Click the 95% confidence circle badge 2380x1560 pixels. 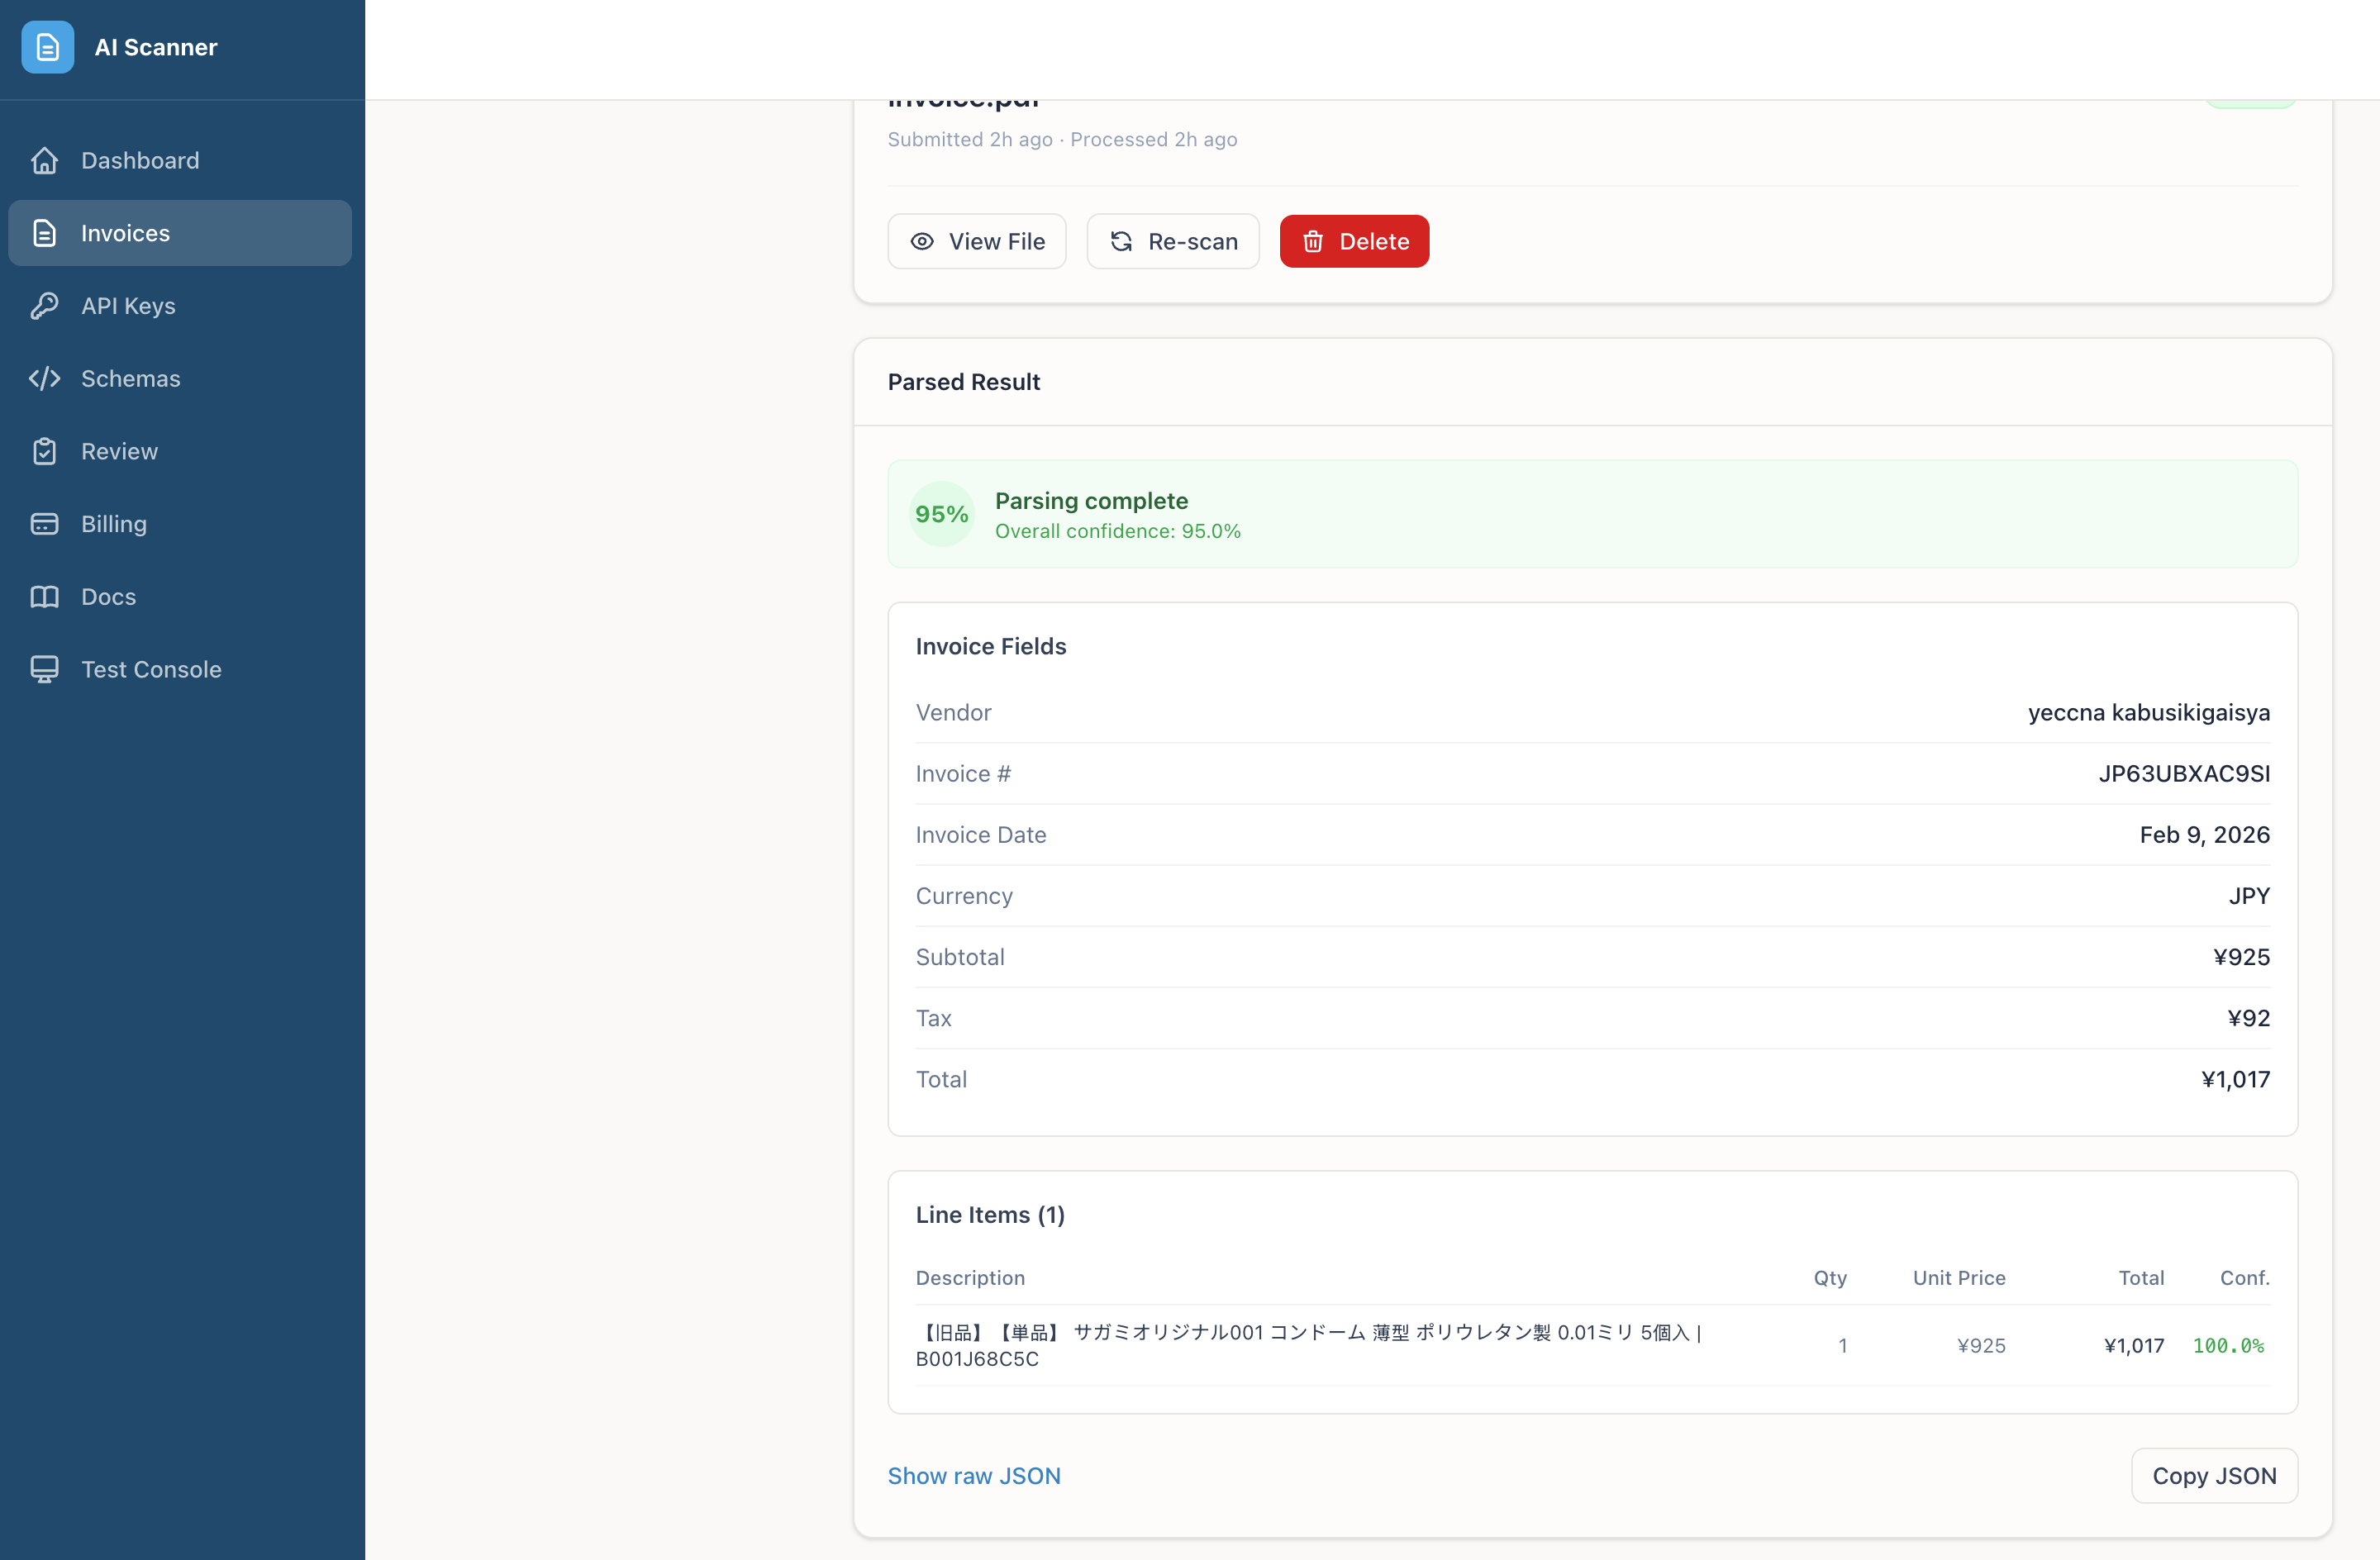pyautogui.click(x=941, y=513)
